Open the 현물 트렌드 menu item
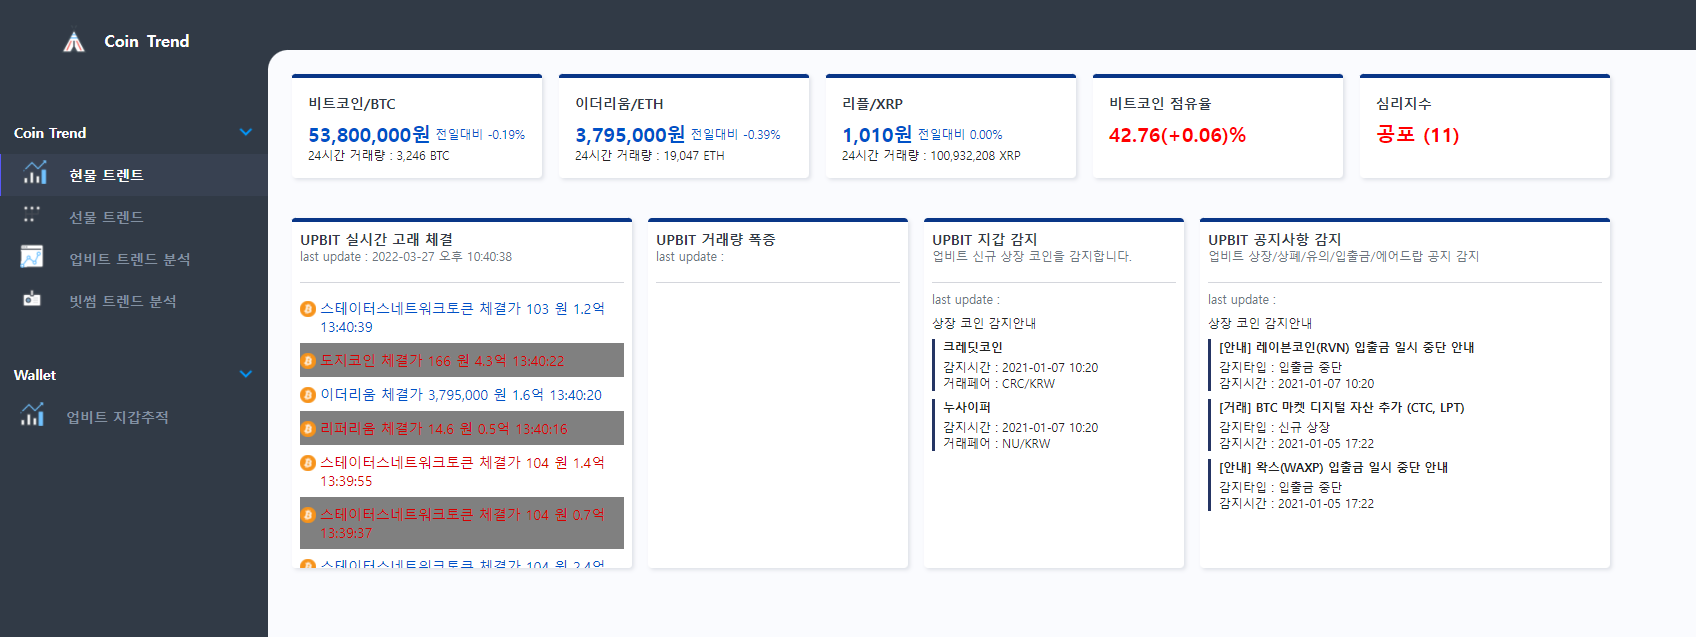This screenshot has width=1696, height=637. coord(134,175)
